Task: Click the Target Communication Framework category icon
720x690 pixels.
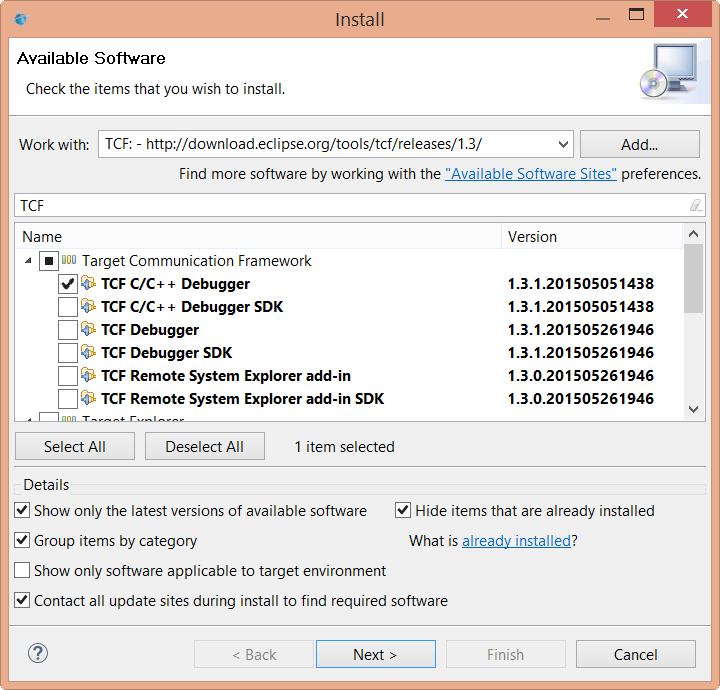Action: pyautogui.click(x=69, y=260)
